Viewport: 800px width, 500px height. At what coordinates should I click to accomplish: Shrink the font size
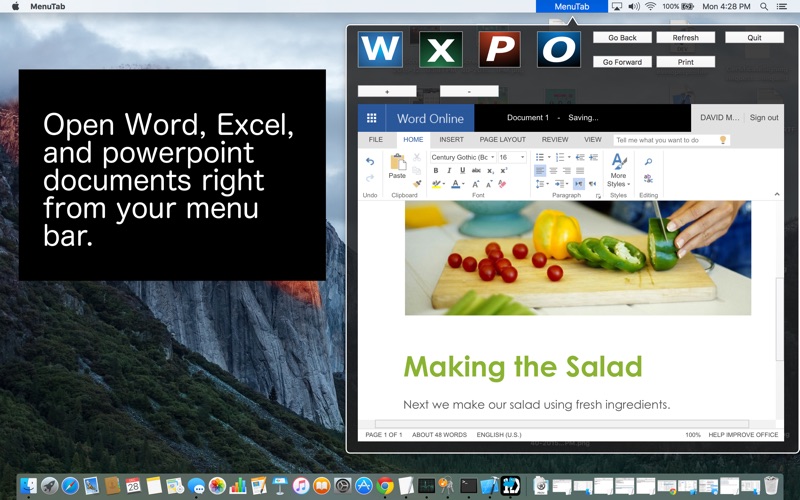point(489,184)
